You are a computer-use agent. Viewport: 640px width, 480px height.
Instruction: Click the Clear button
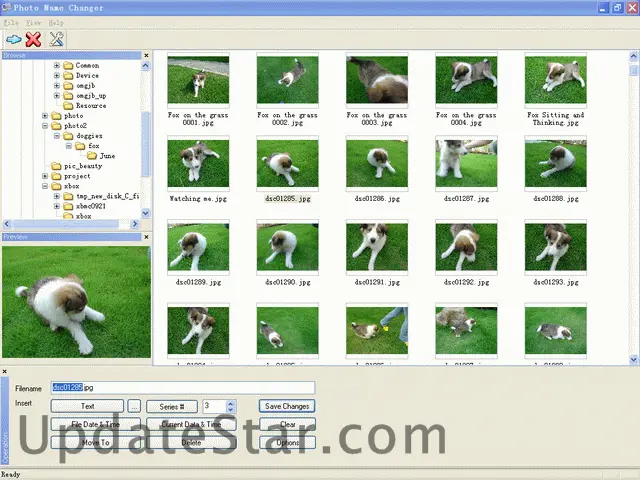[x=287, y=424]
